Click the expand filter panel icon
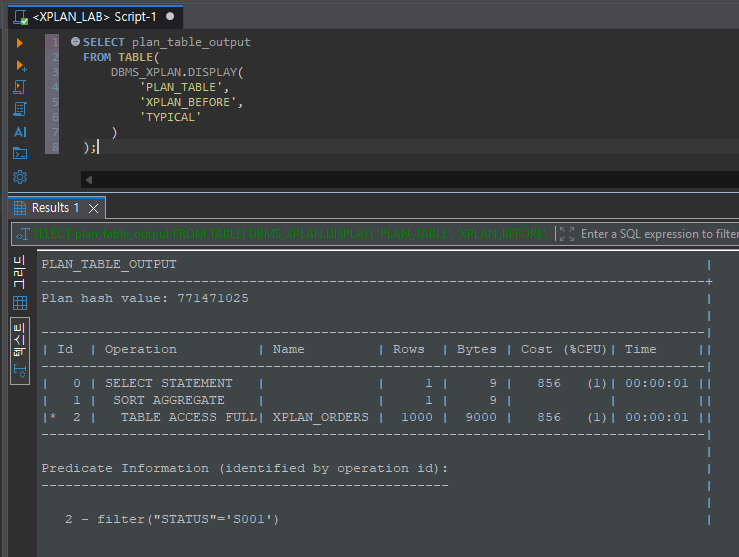 (x=567, y=234)
